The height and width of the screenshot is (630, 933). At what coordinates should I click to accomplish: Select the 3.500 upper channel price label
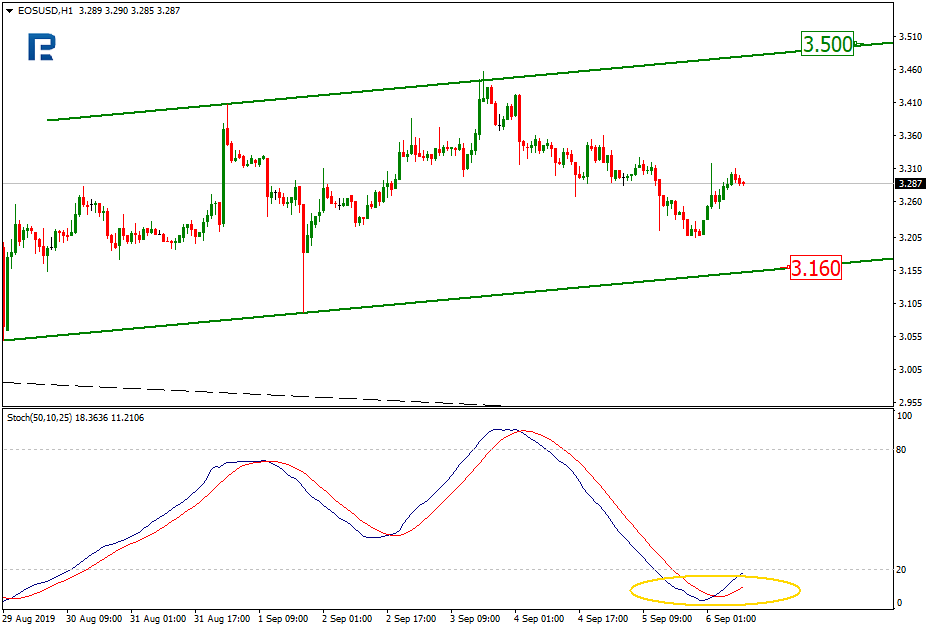(827, 44)
